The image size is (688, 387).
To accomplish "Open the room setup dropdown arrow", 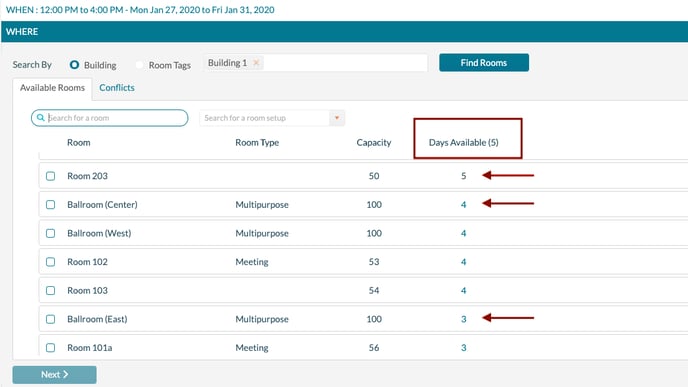I will point(337,118).
